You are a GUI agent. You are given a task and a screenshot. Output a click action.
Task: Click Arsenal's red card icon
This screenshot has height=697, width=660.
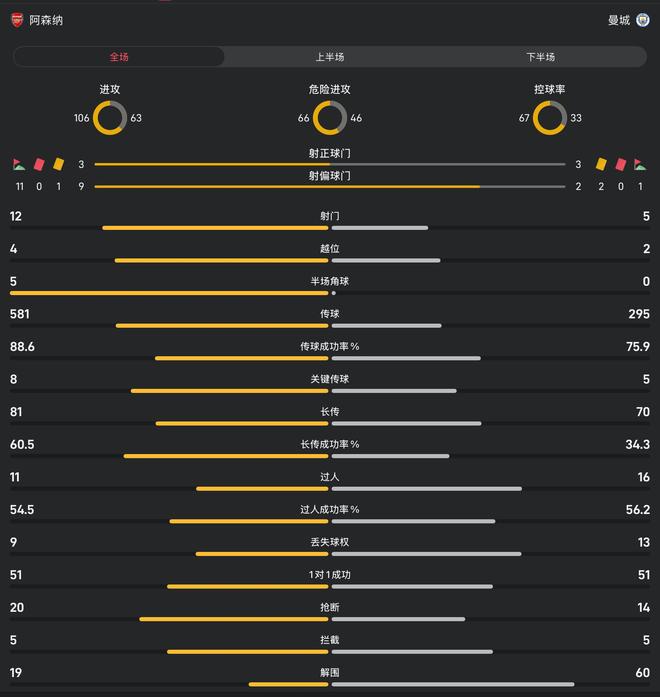(x=40, y=164)
